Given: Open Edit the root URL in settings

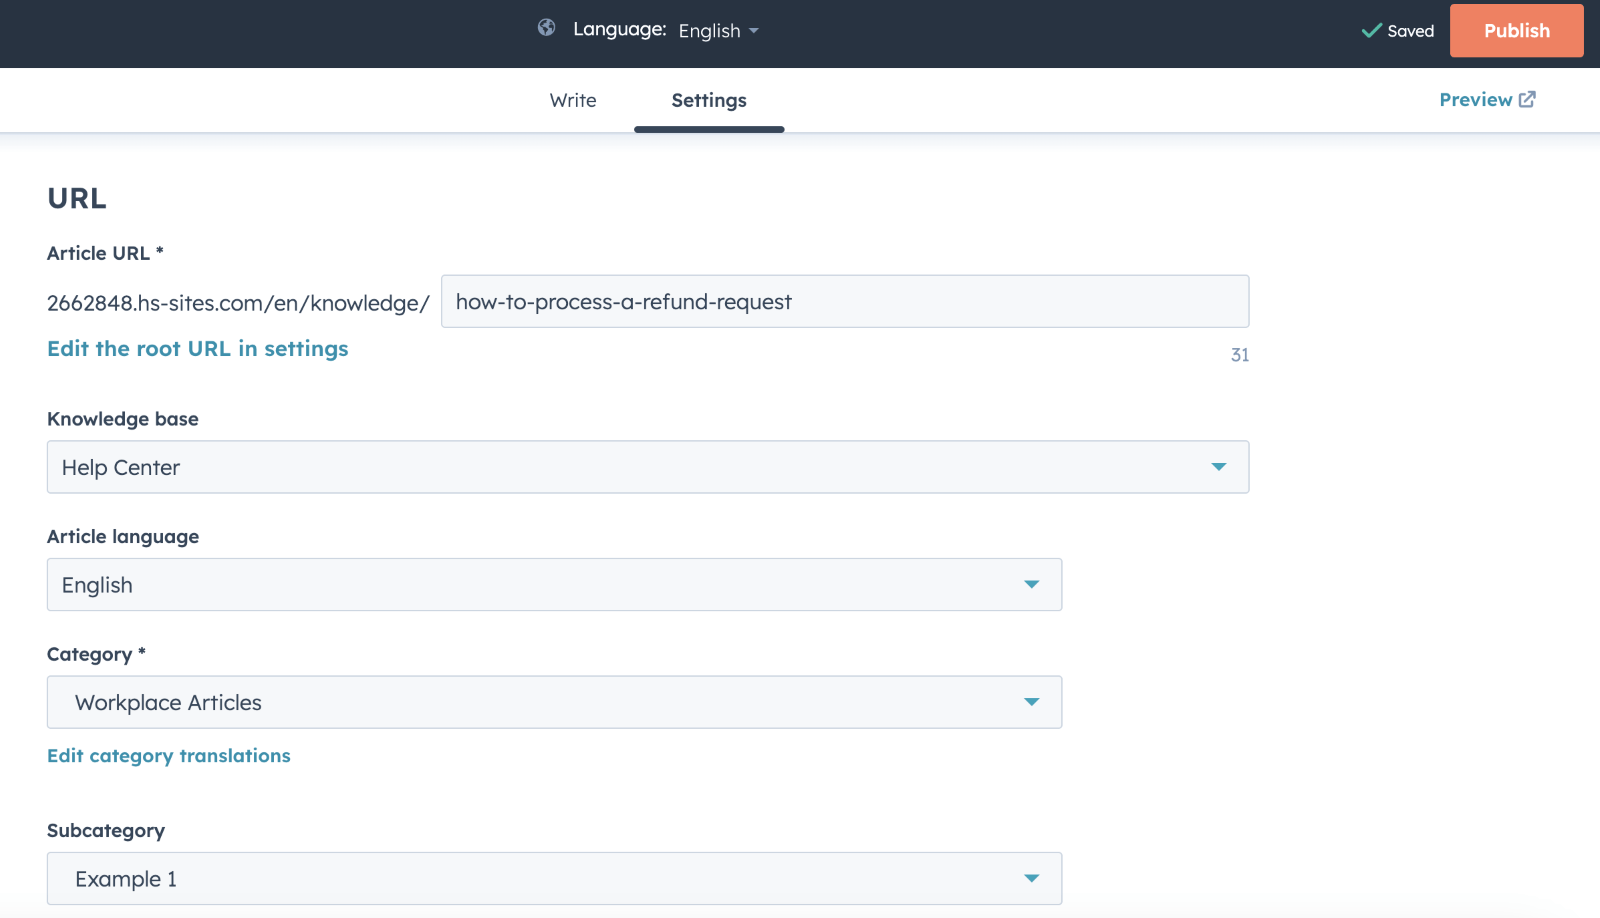Looking at the screenshot, I should [x=198, y=349].
